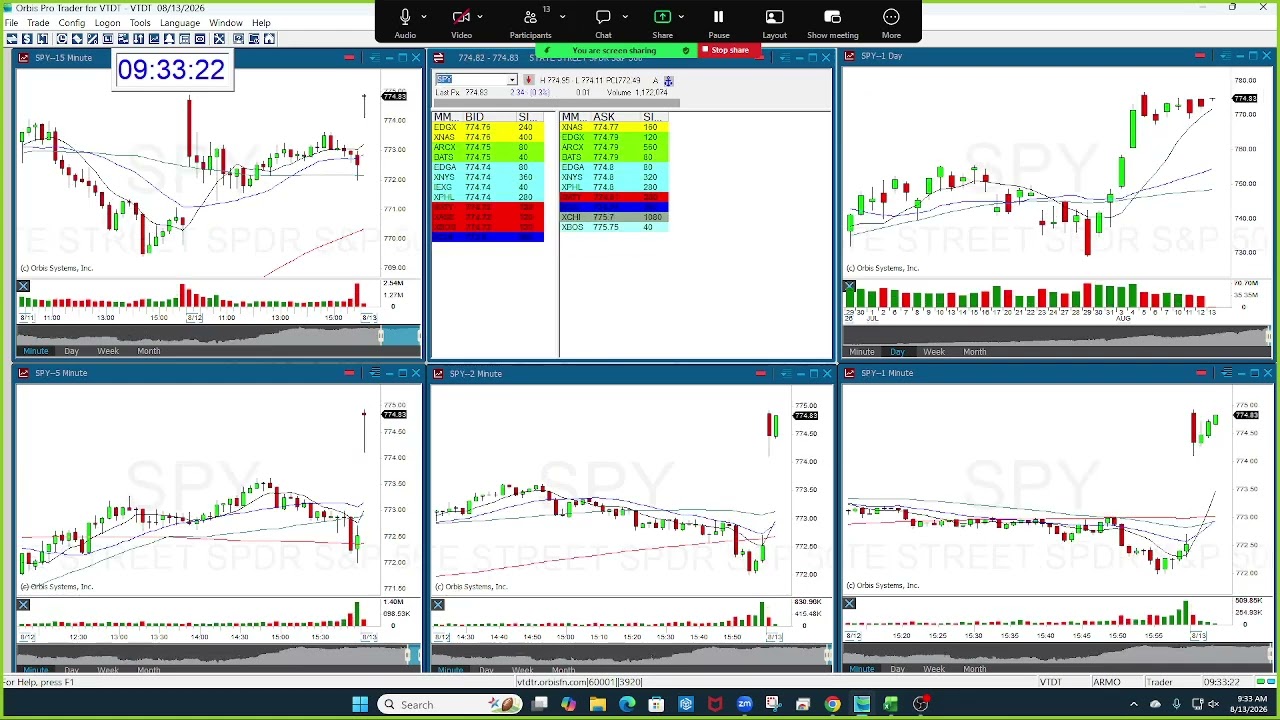Click the red Stop share button
The image size is (1280, 720).
[x=730, y=50]
